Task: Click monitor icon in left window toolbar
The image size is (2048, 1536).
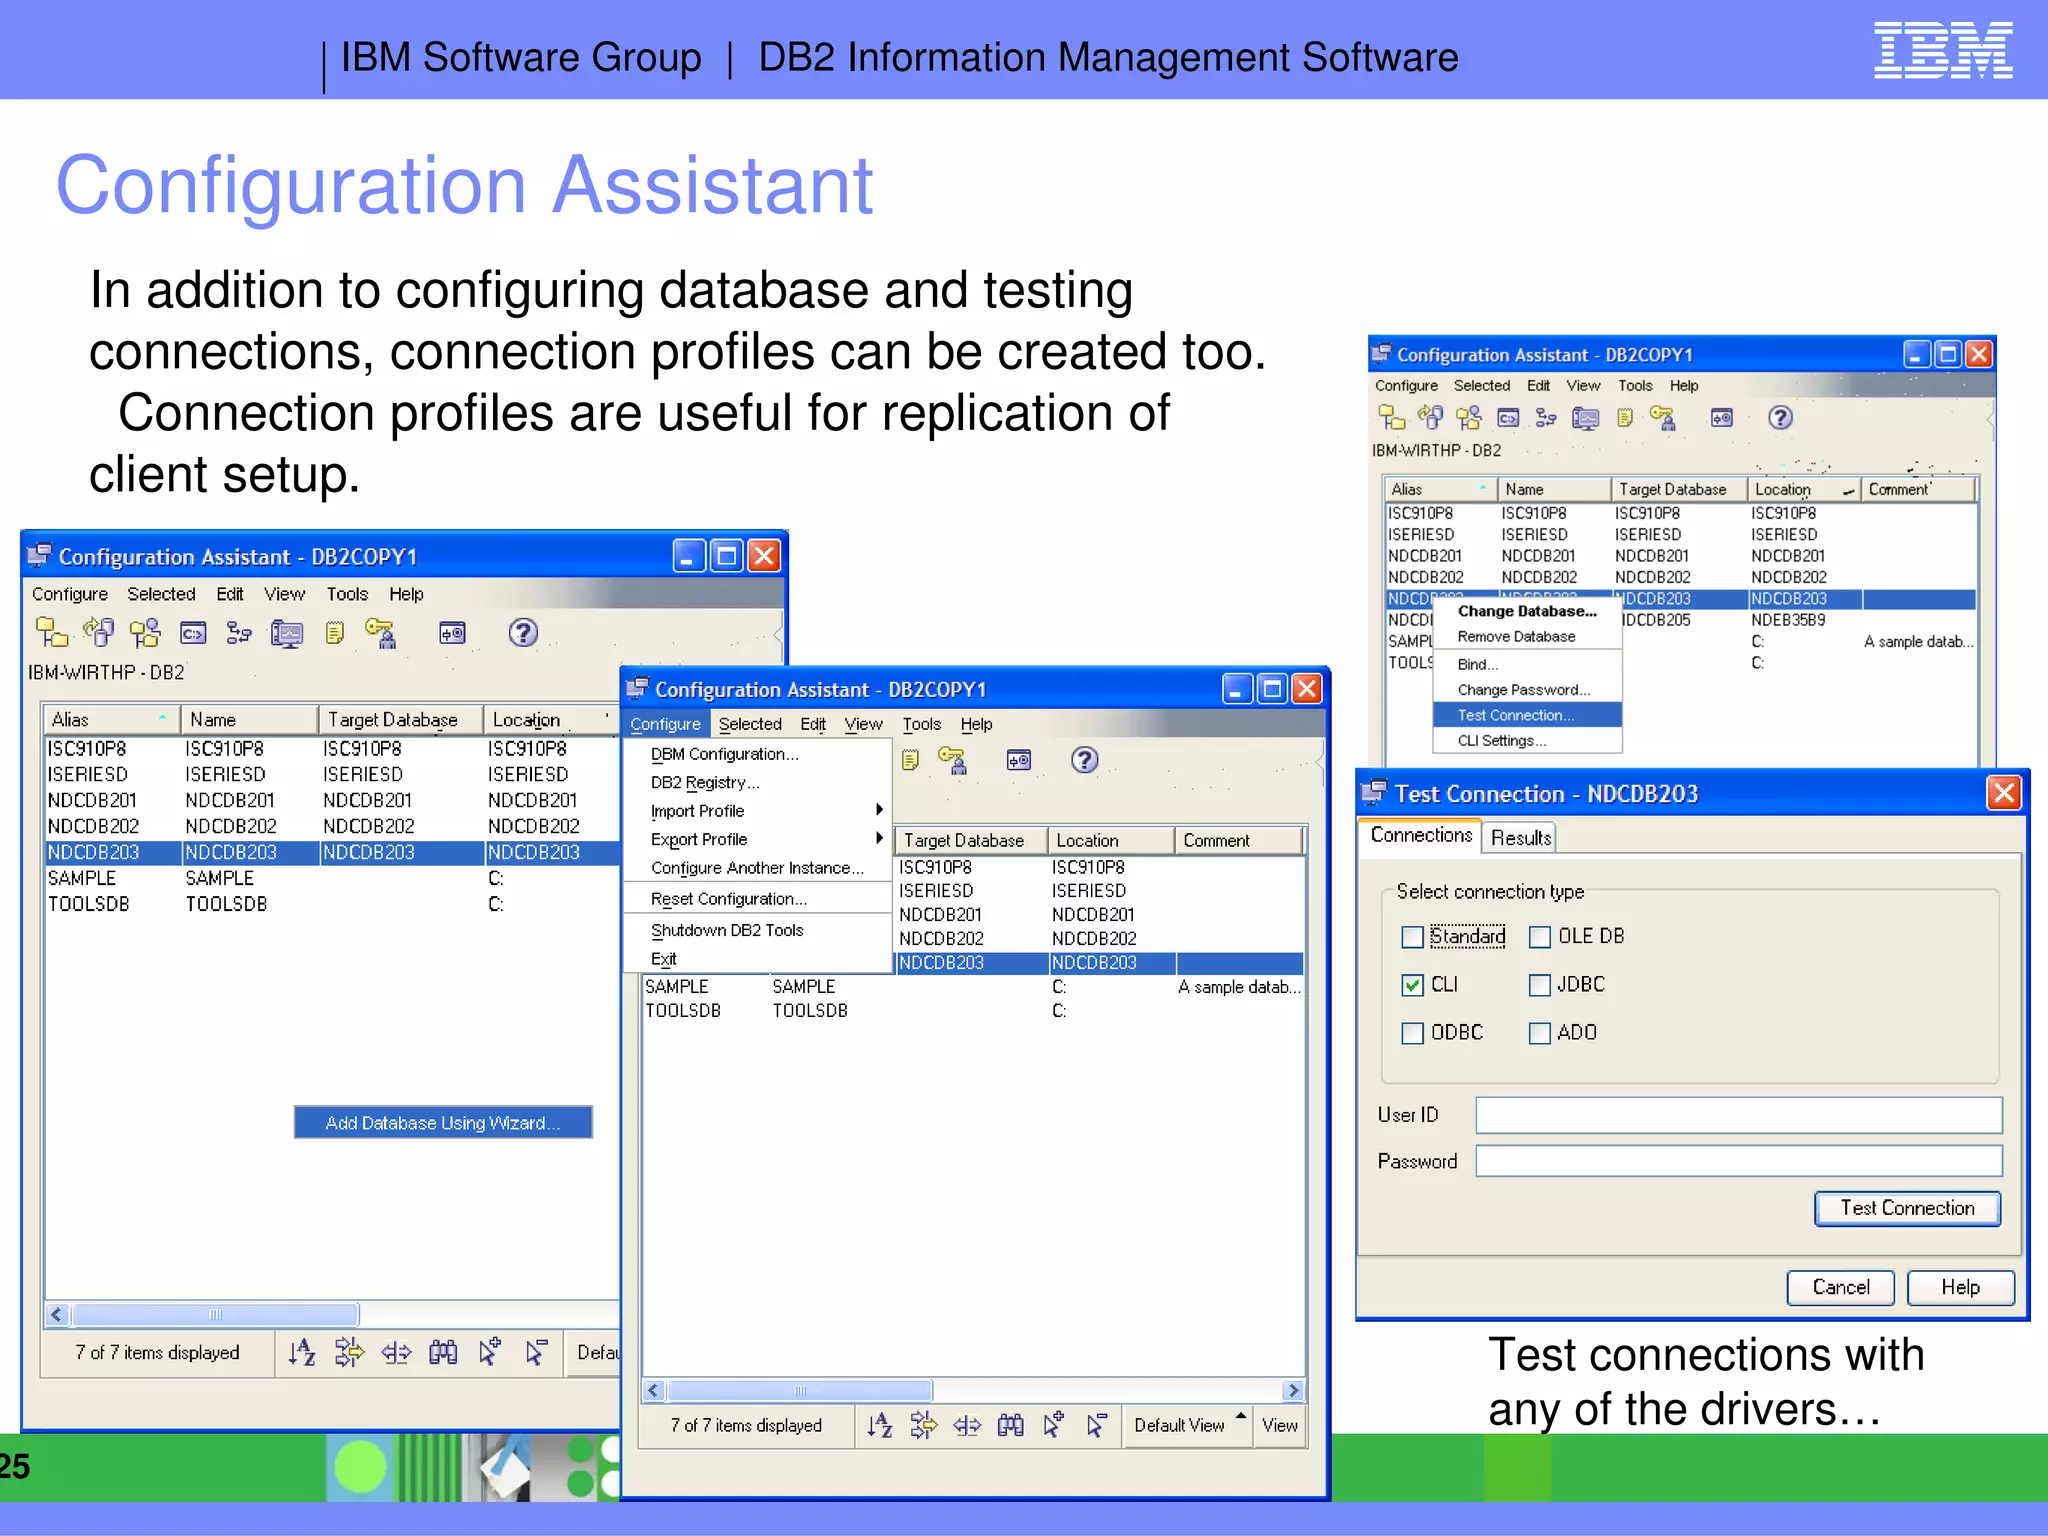Action: tap(287, 634)
